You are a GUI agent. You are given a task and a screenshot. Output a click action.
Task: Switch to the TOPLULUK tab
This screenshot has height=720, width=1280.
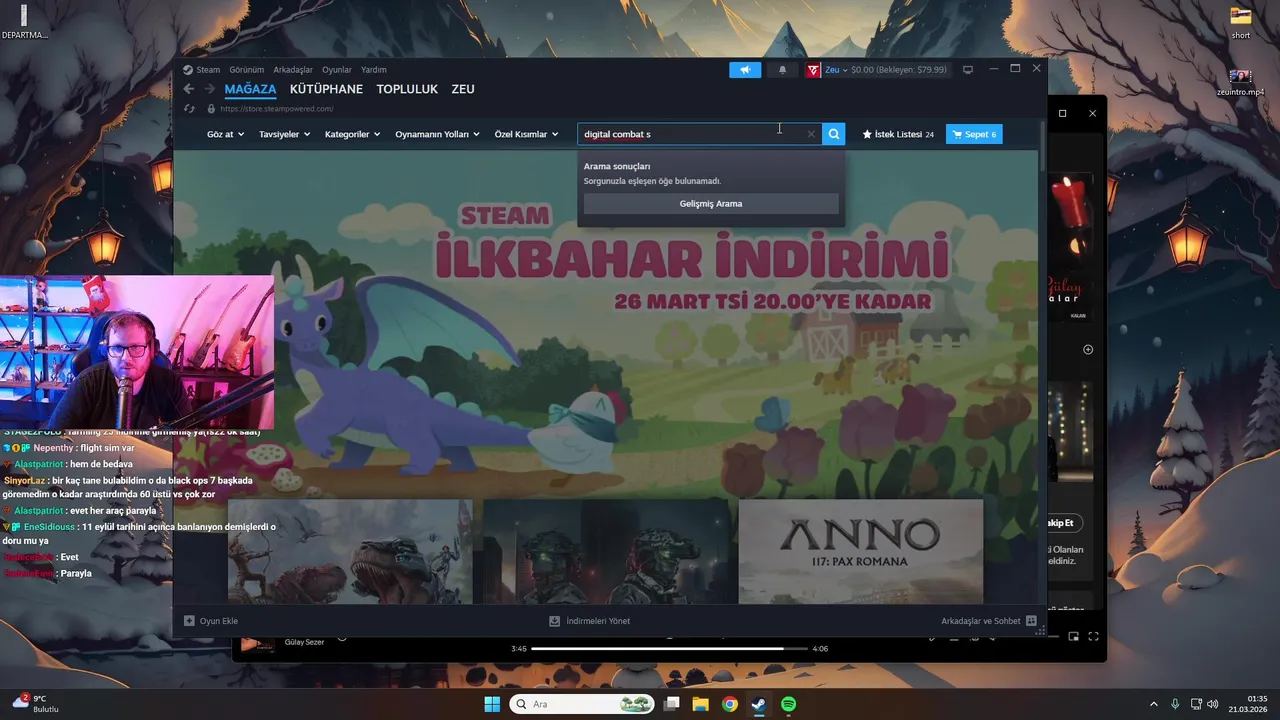click(x=407, y=89)
